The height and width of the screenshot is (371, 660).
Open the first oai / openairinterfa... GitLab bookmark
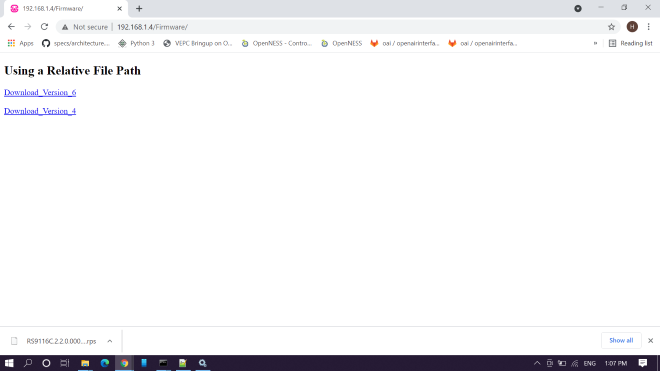tap(405, 43)
